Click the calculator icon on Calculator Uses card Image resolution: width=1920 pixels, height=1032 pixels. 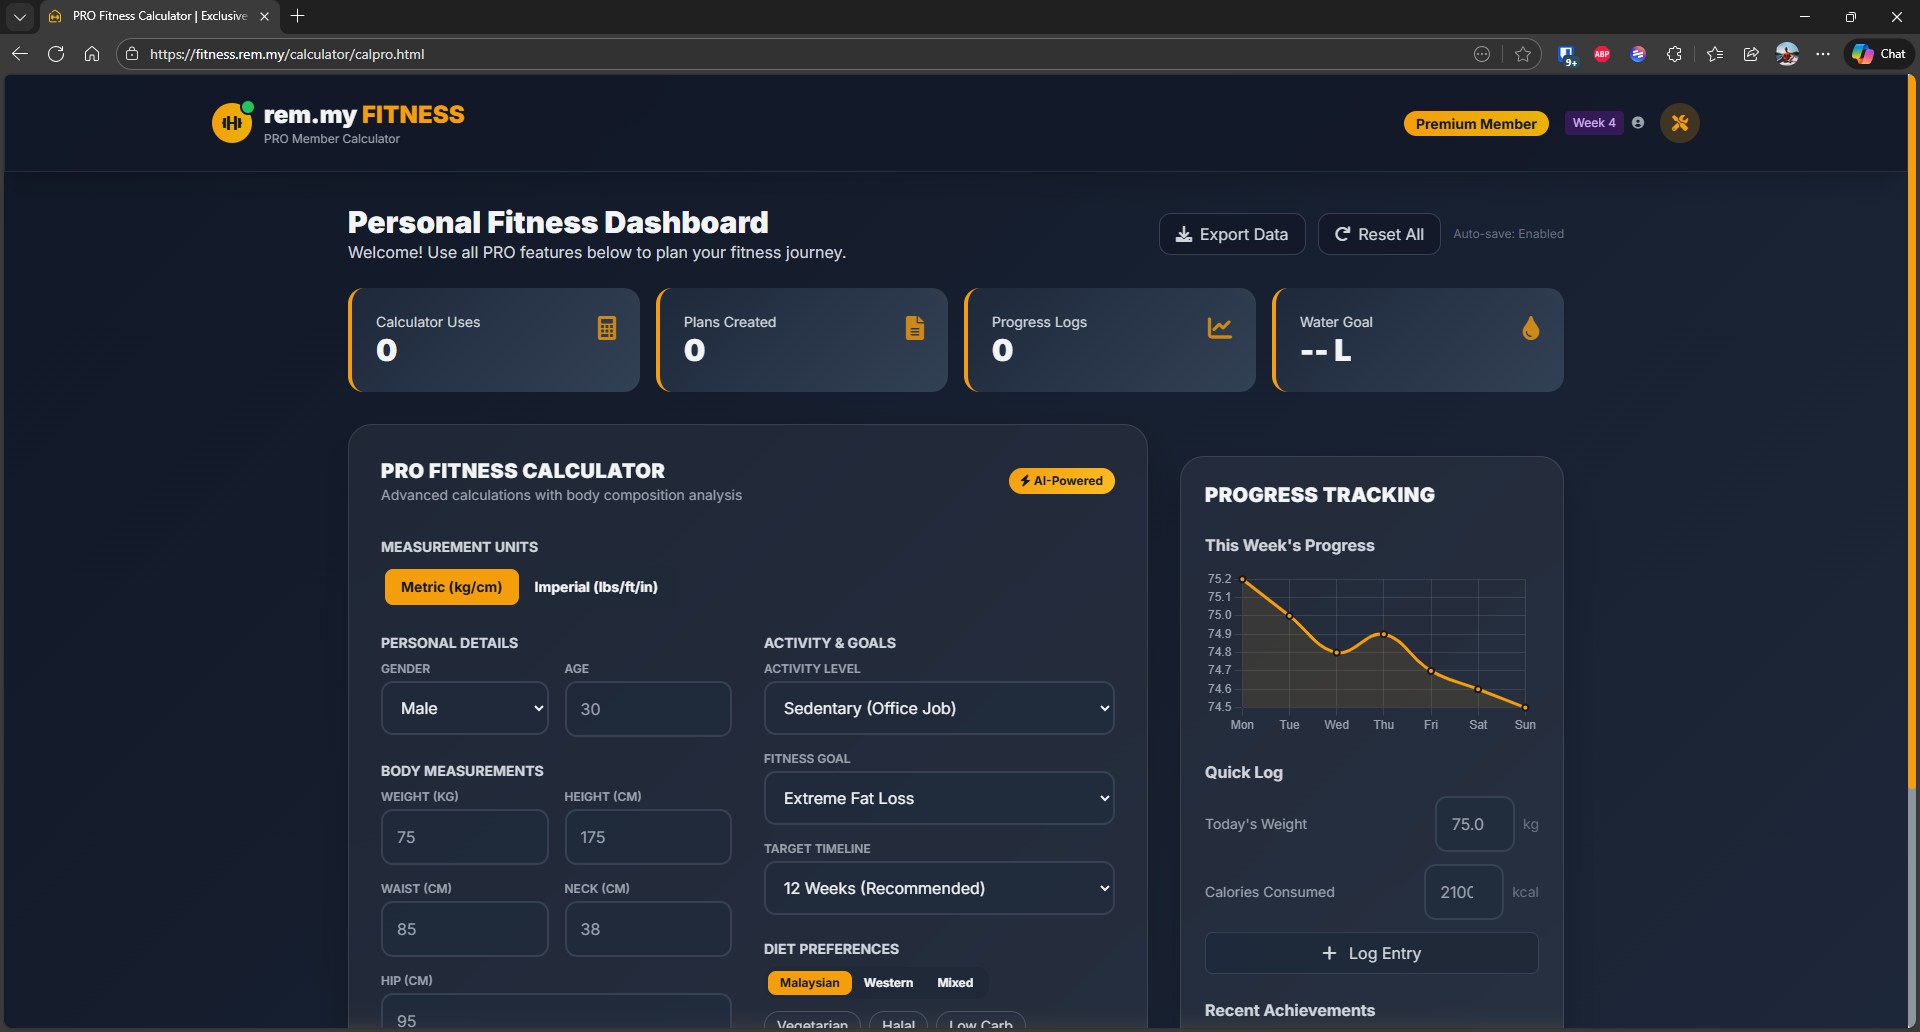coord(606,328)
